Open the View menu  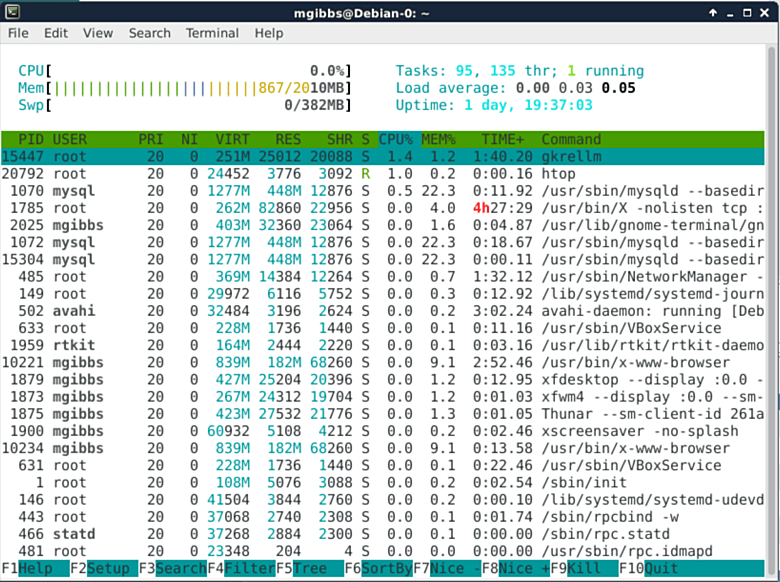tap(98, 33)
